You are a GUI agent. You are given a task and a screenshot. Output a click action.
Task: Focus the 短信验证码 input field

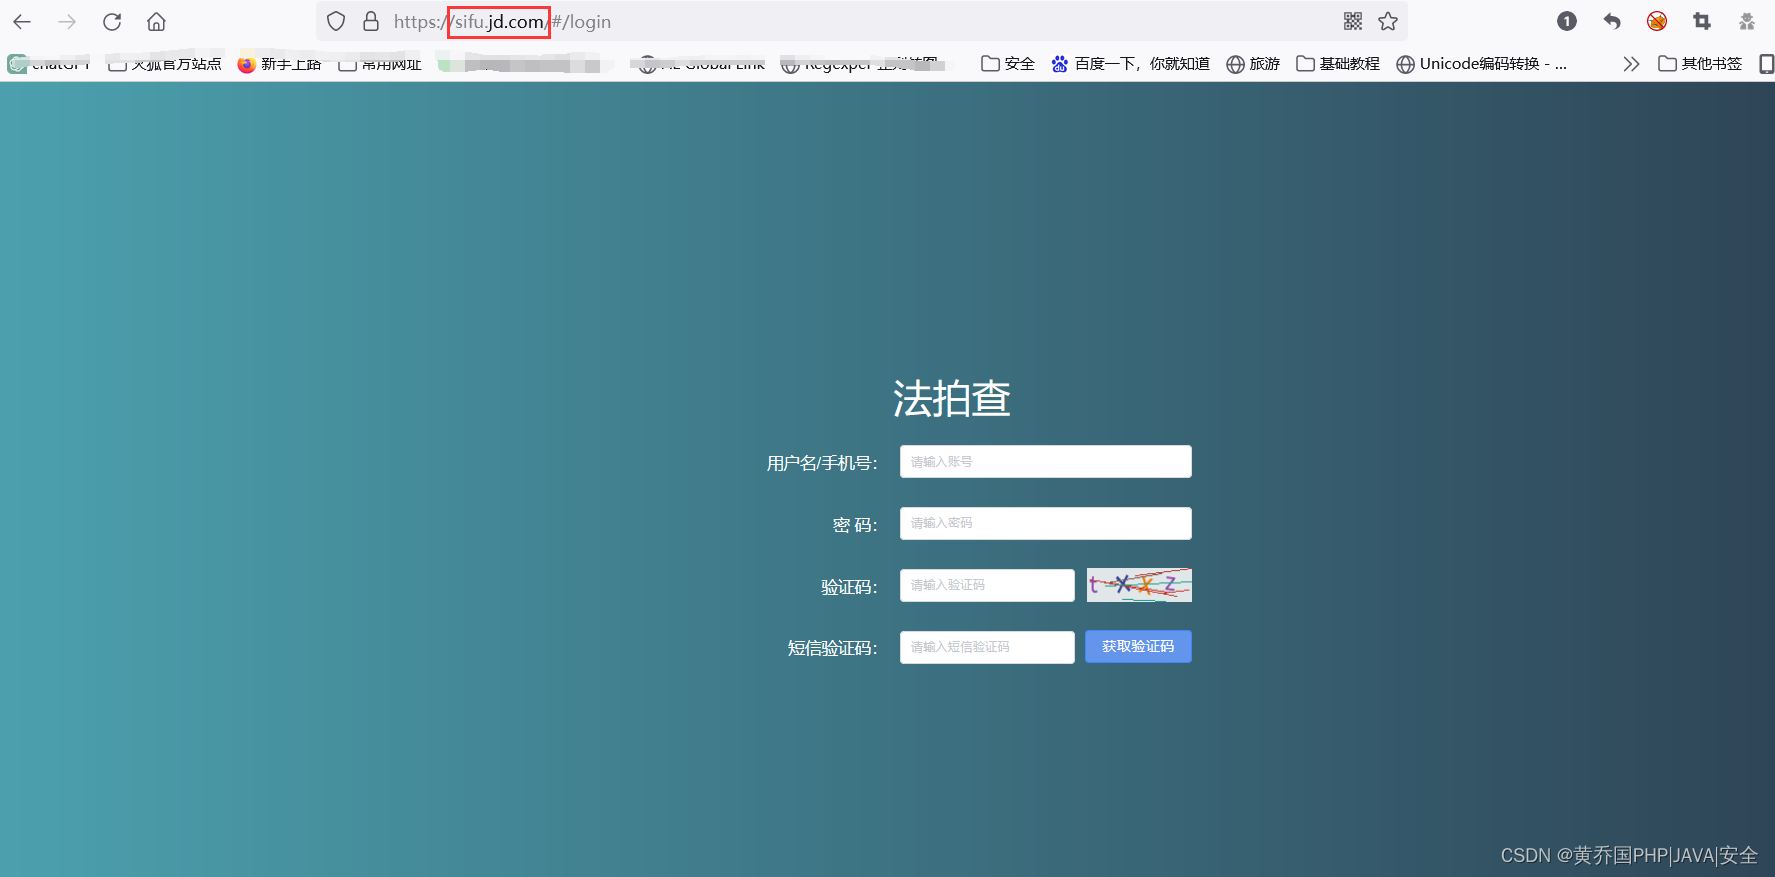click(x=987, y=647)
